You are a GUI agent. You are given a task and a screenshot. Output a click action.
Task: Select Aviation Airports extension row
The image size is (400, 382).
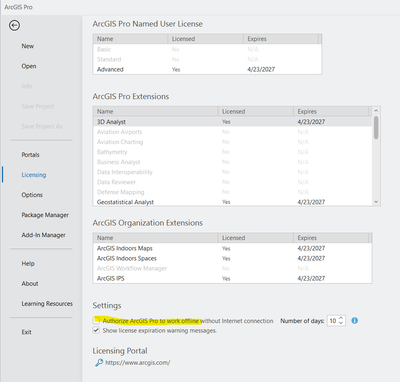tap(232, 132)
